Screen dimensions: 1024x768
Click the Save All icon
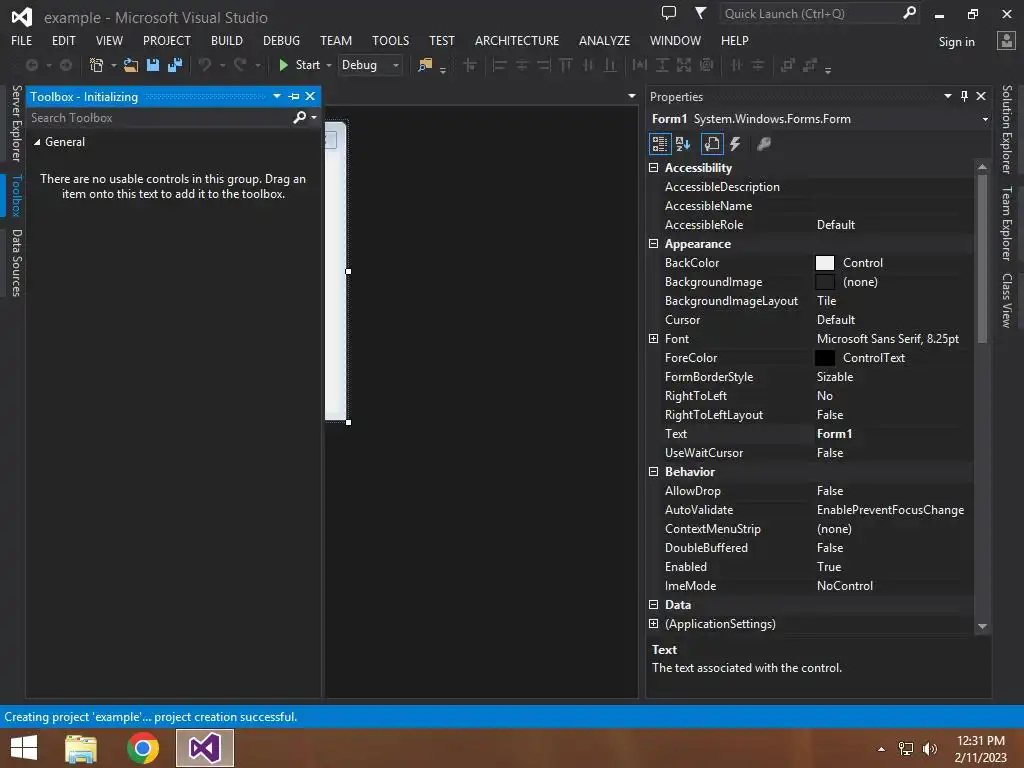[x=175, y=65]
